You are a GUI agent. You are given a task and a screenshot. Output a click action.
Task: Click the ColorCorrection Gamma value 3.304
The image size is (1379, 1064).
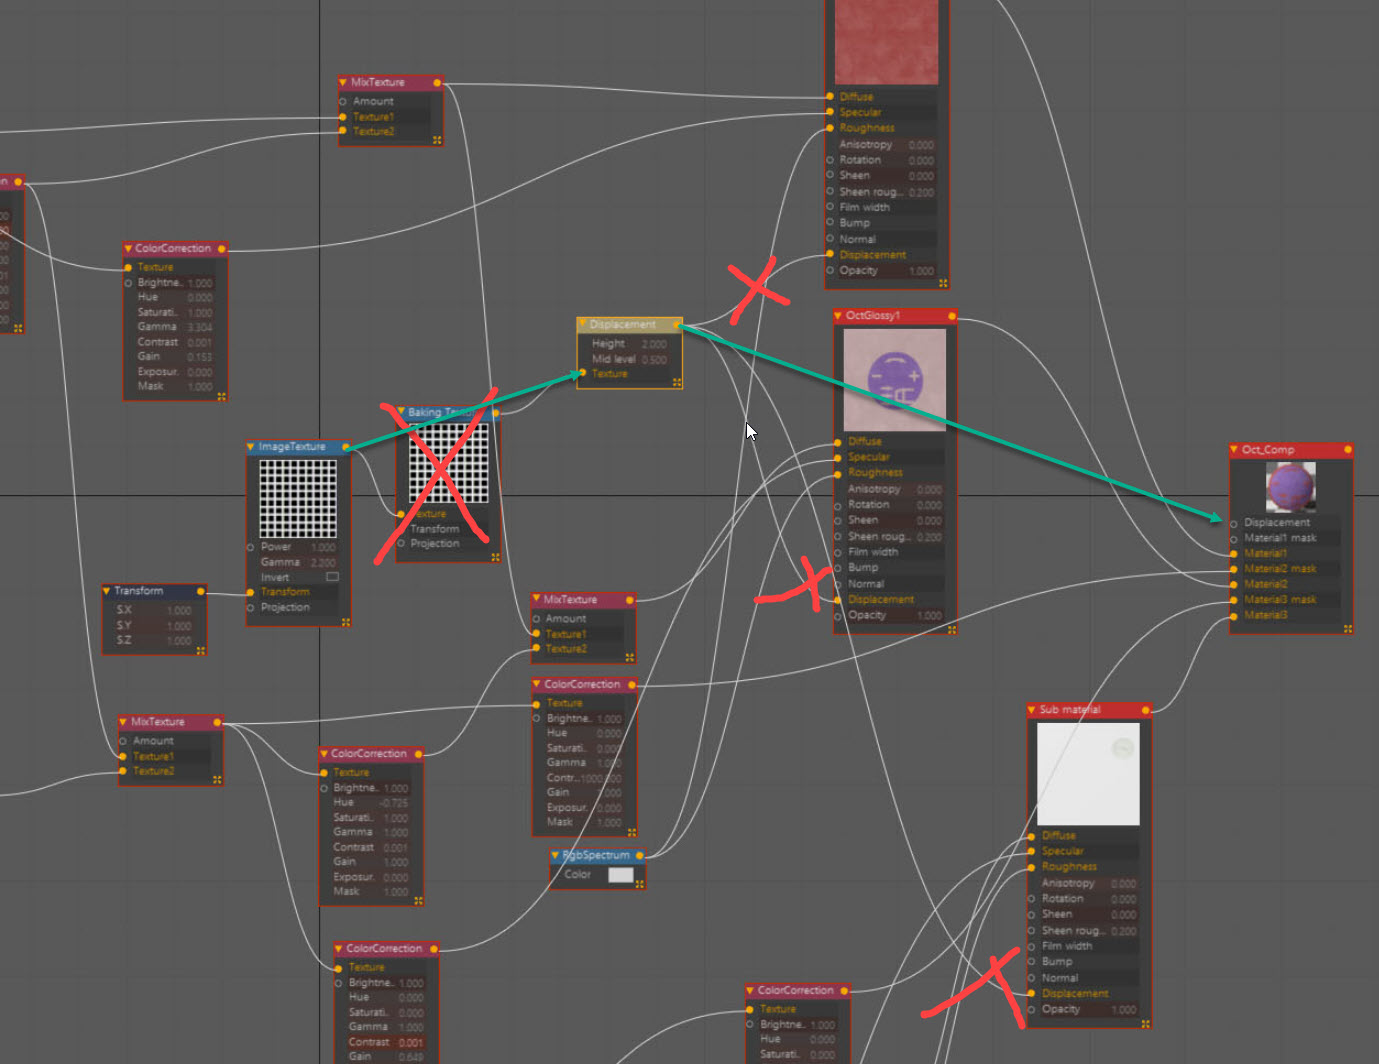tap(200, 327)
